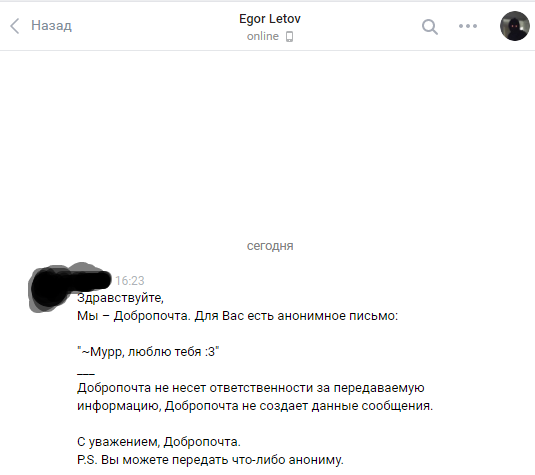535x475 pixels.
Task: Click the сегодня date separator
Action: tap(270, 246)
